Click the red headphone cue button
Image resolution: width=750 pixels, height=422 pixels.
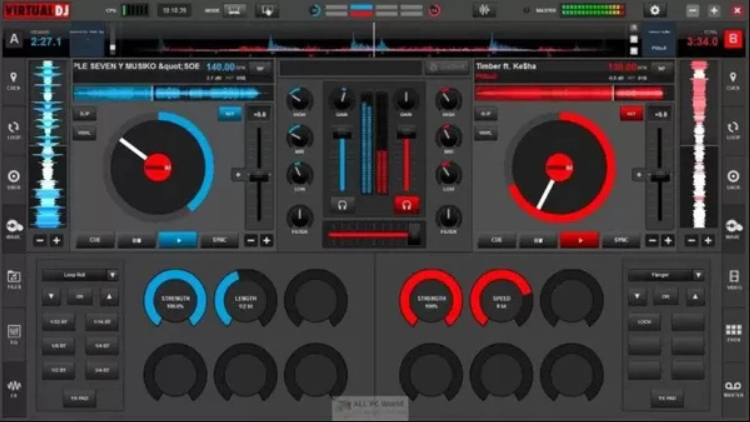pos(406,204)
